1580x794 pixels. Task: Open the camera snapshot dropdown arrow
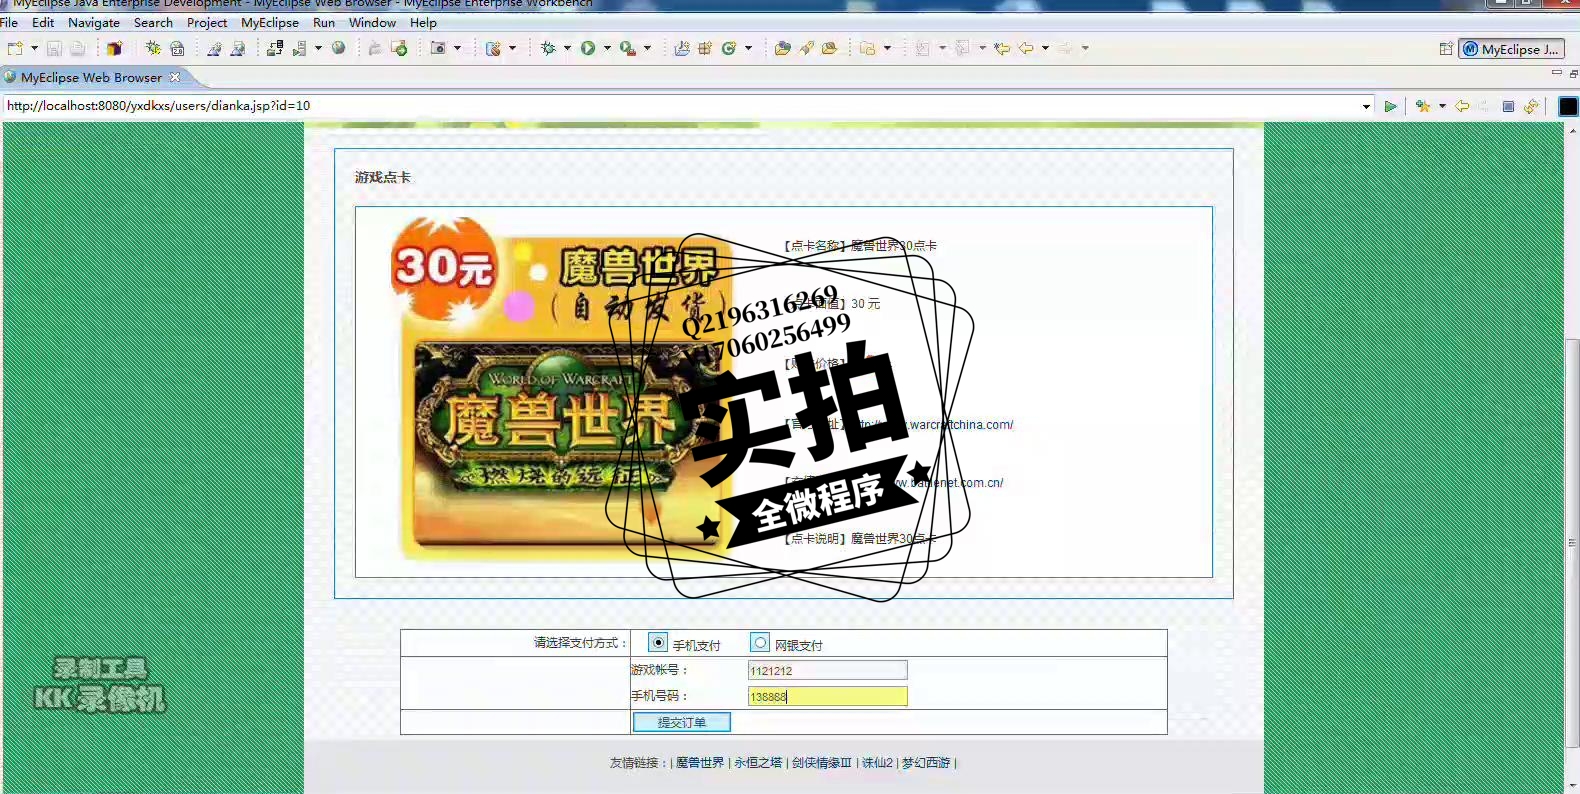pos(457,48)
